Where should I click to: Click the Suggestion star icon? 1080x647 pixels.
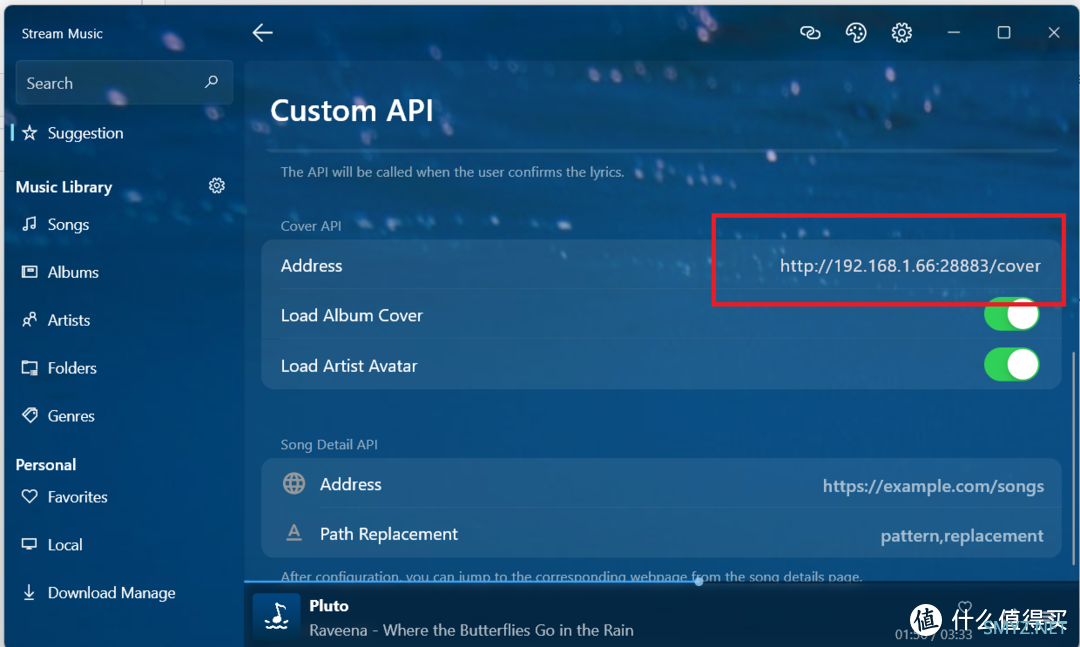(x=30, y=133)
